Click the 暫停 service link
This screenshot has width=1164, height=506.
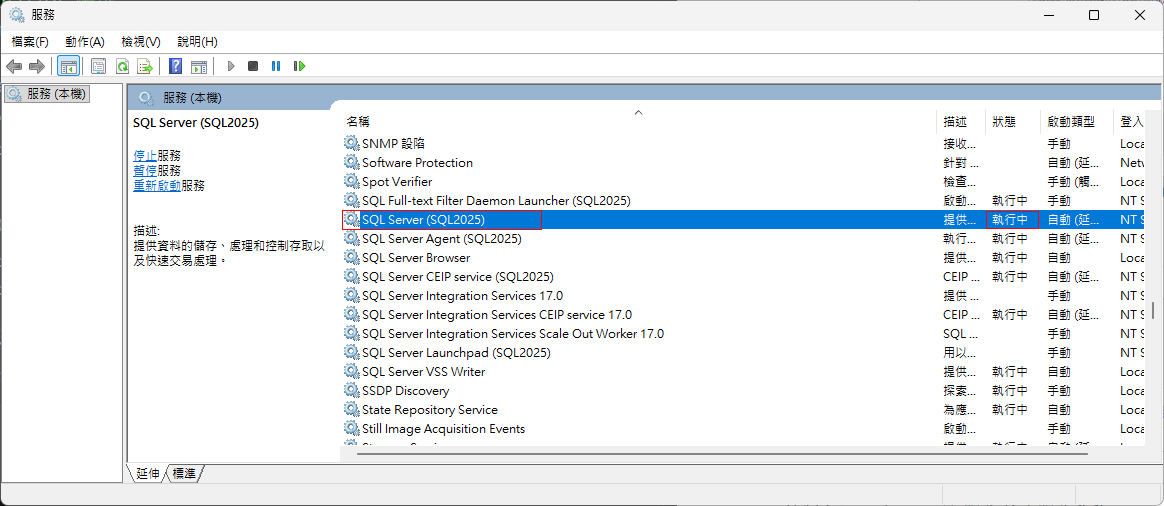point(145,171)
